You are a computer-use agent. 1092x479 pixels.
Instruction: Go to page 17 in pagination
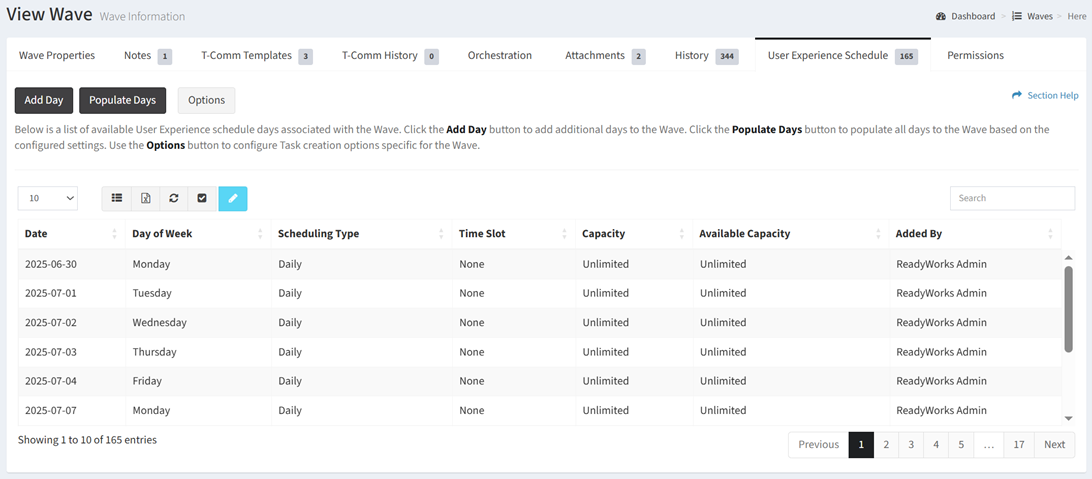pyautogui.click(x=1018, y=444)
